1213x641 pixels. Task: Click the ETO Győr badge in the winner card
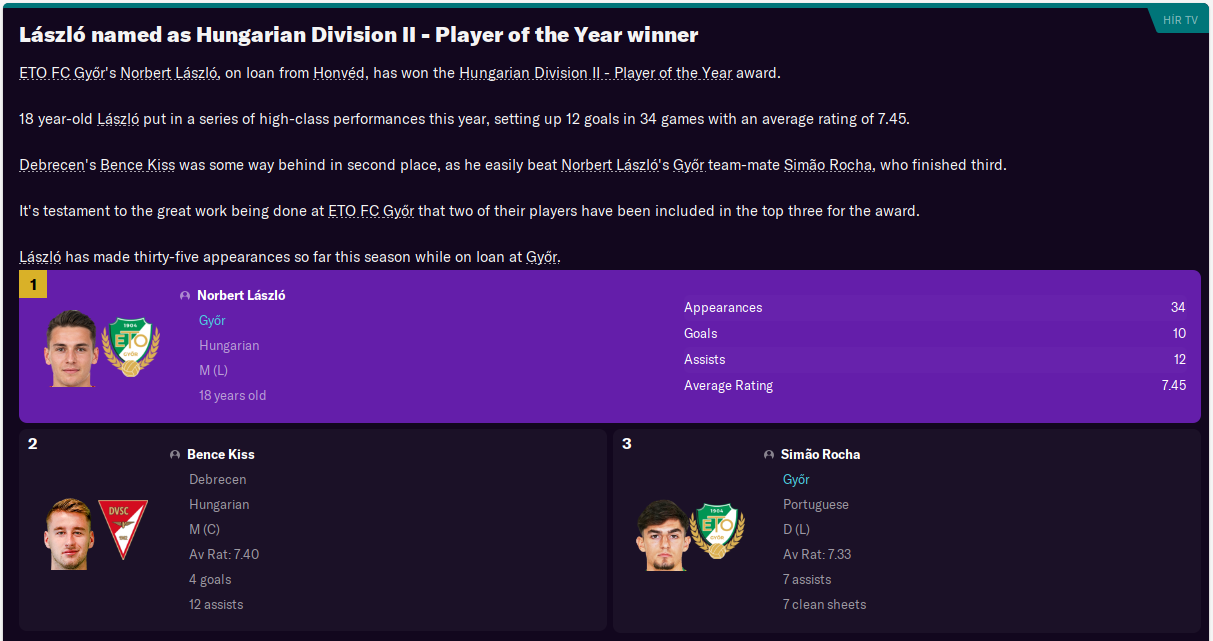click(131, 347)
